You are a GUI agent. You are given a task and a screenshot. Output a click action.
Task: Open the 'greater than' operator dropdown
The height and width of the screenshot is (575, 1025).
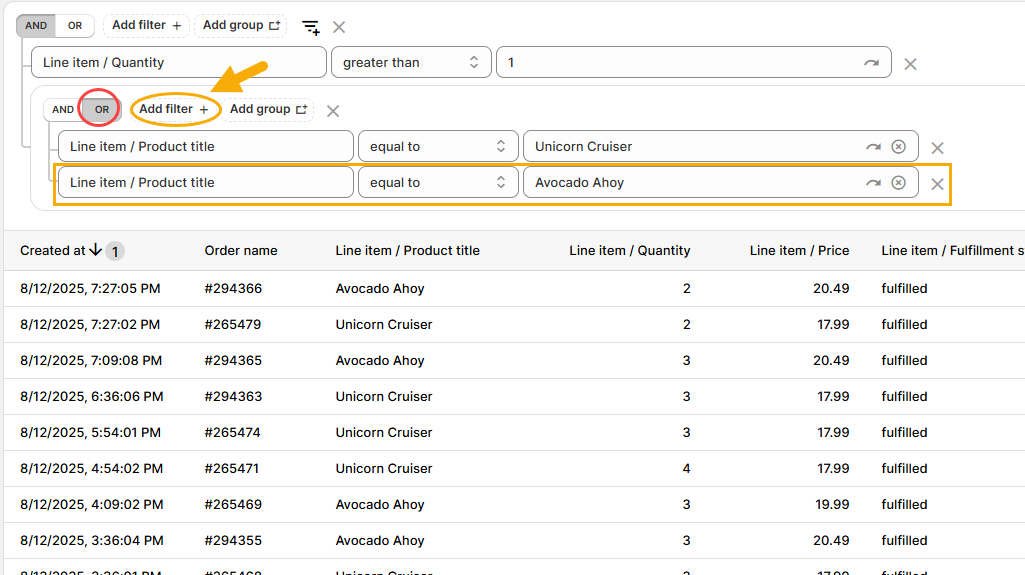pyautogui.click(x=411, y=62)
